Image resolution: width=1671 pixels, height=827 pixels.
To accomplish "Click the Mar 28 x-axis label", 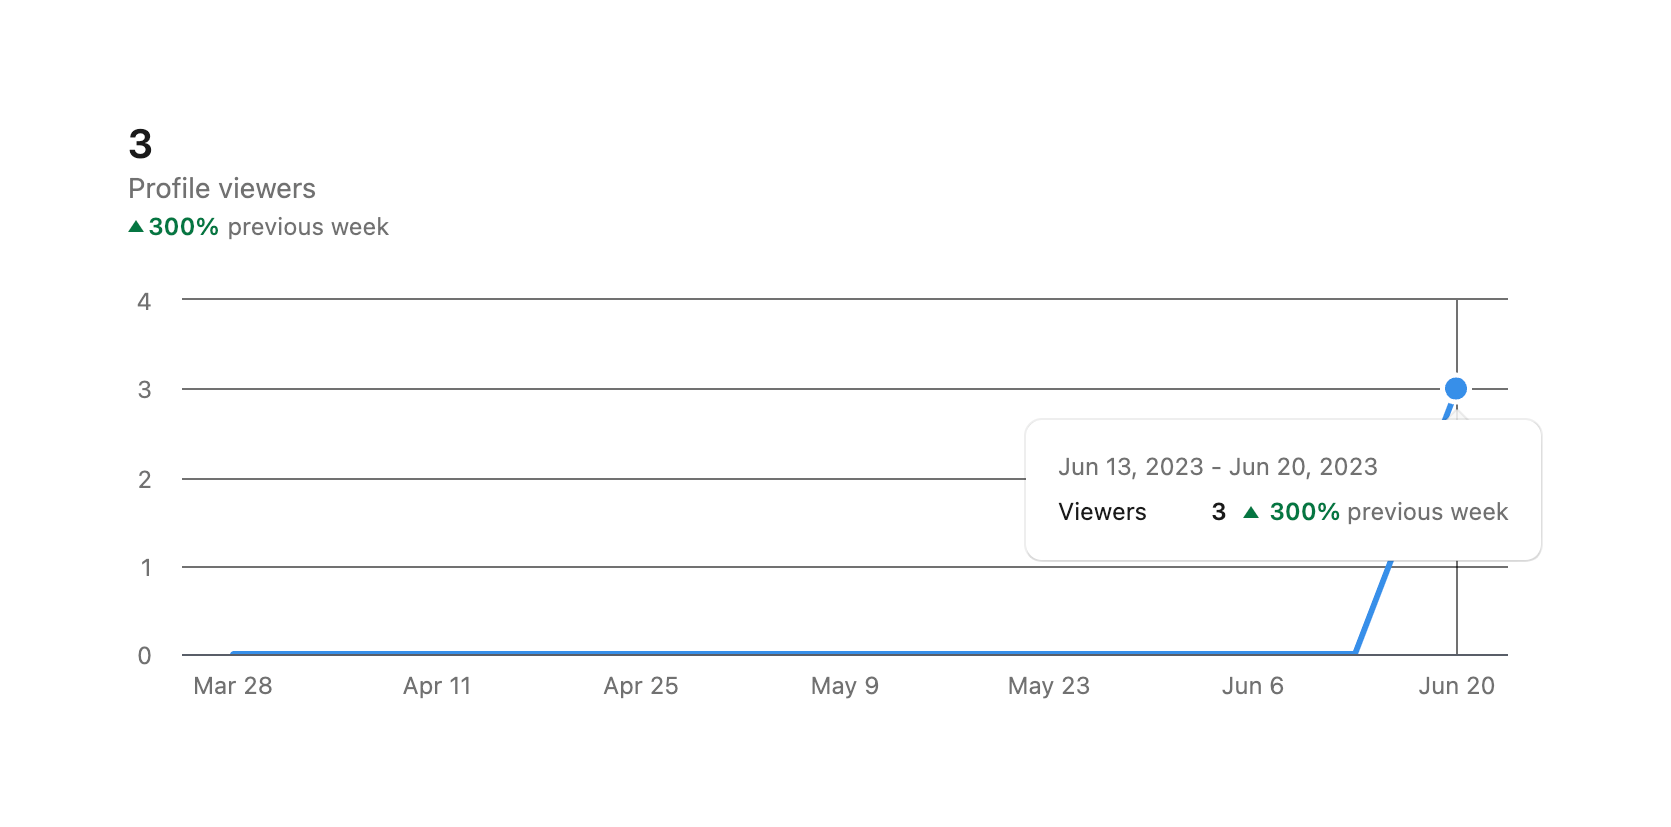I will [232, 686].
